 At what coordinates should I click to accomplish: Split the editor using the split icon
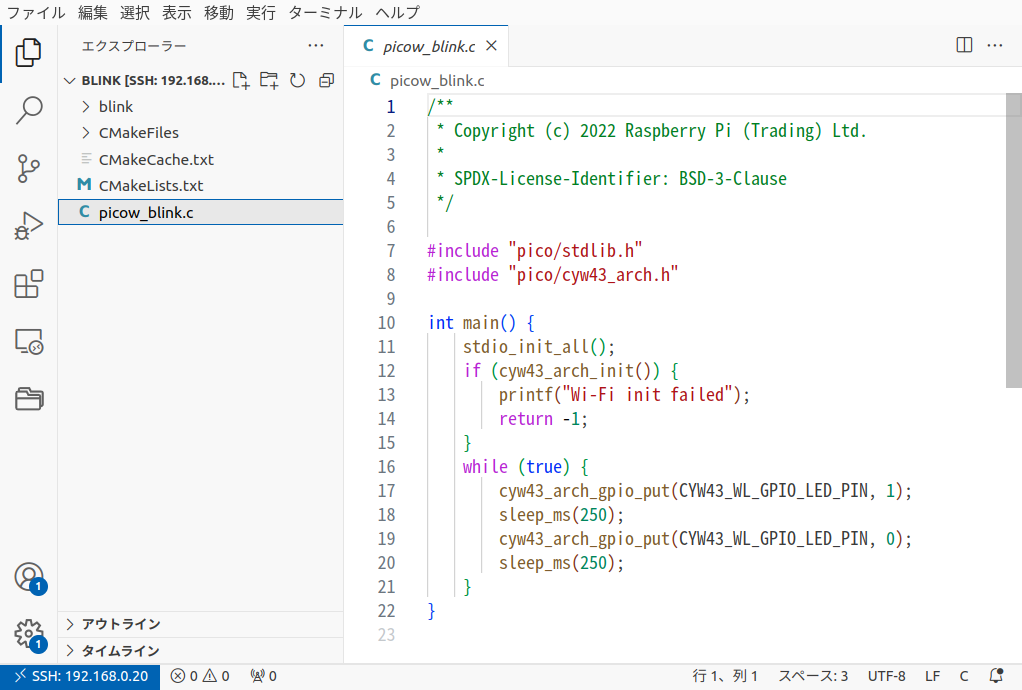[962, 45]
